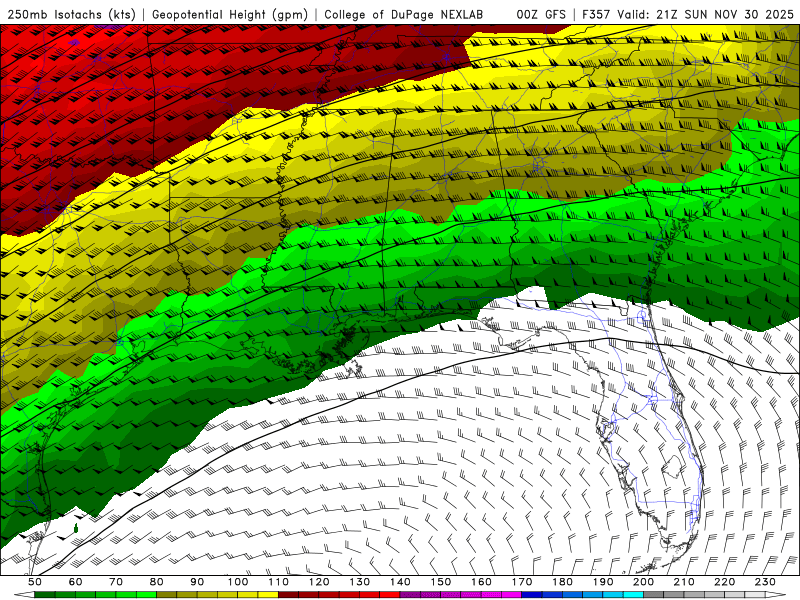Screen dimensions: 800x600
Task: Click the legend value '140'
Action: [400, 582]
